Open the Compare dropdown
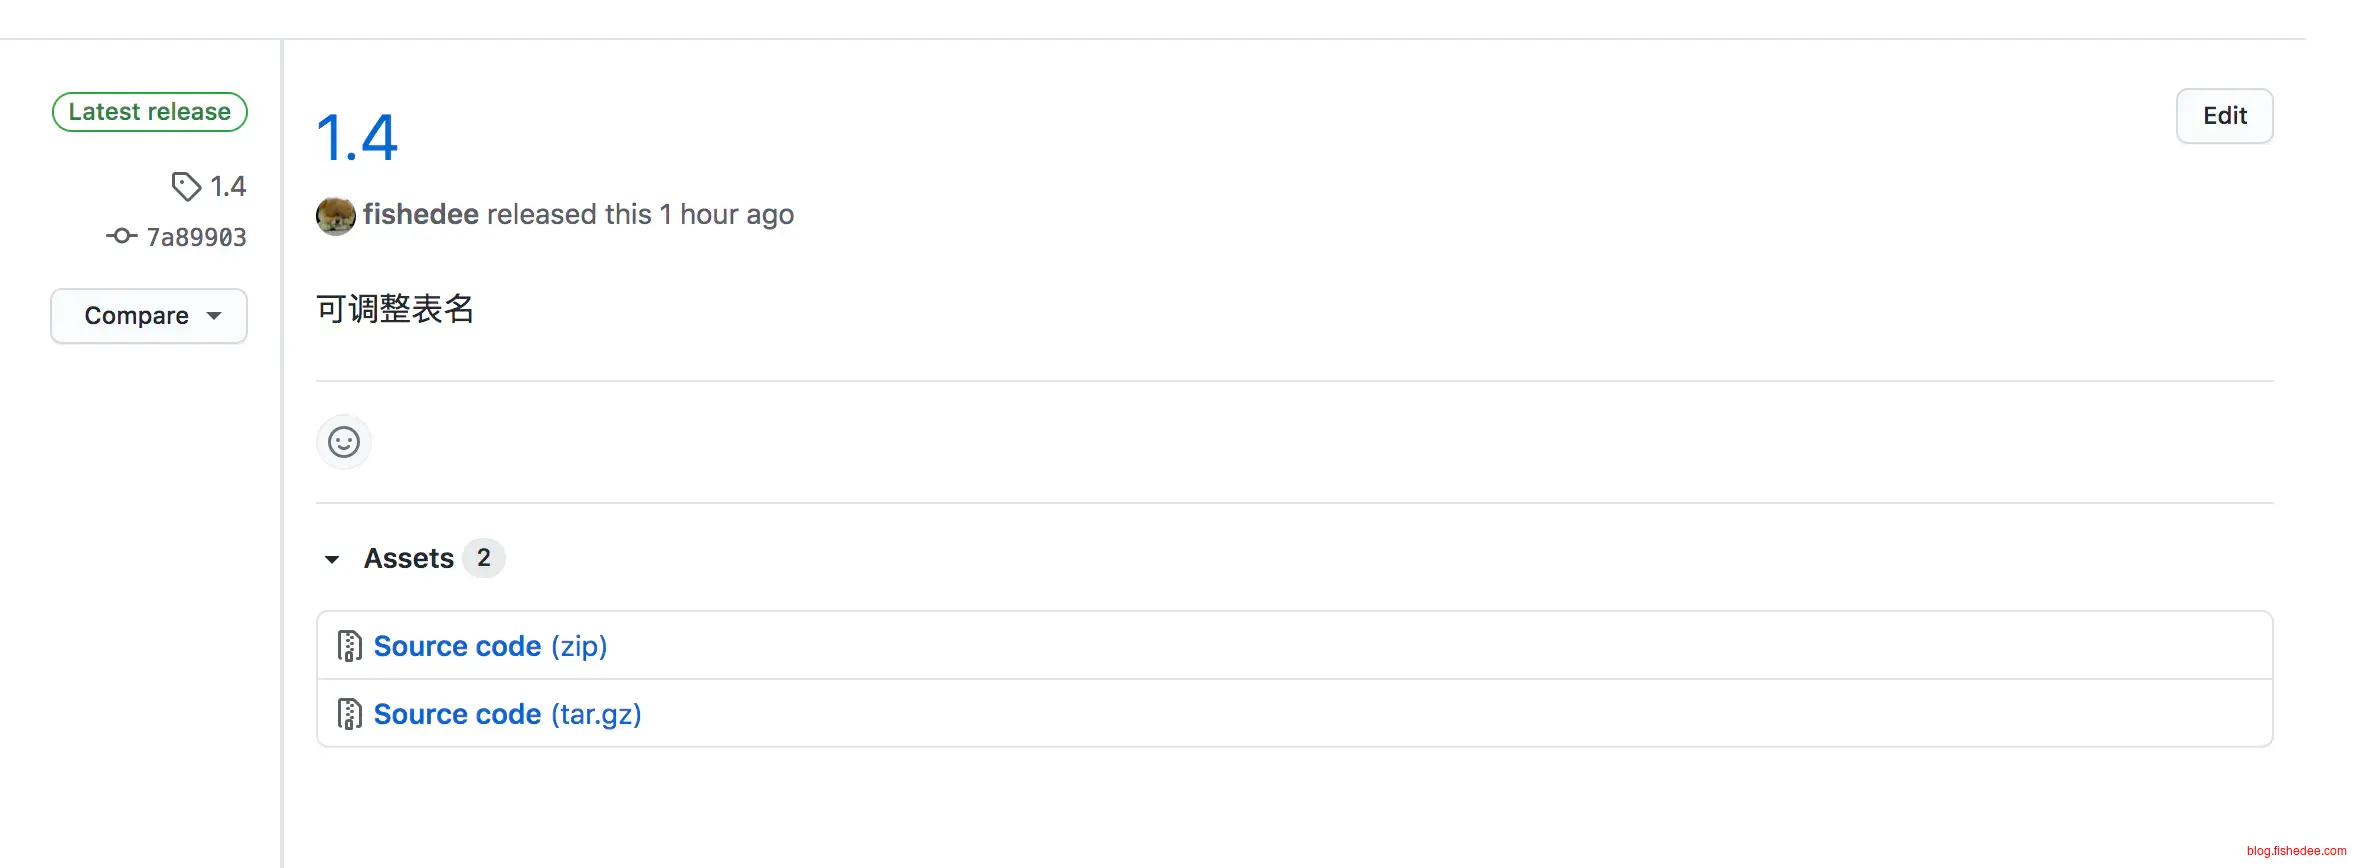The height and width of the screenshot is (868, 2358). pos(149,316)
